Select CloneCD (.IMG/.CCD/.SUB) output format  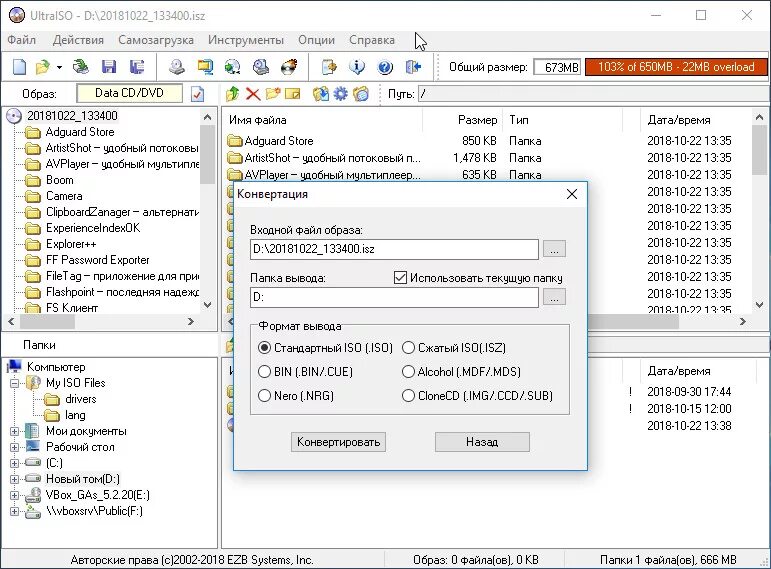pyautogui.click(x=477, y=395)
